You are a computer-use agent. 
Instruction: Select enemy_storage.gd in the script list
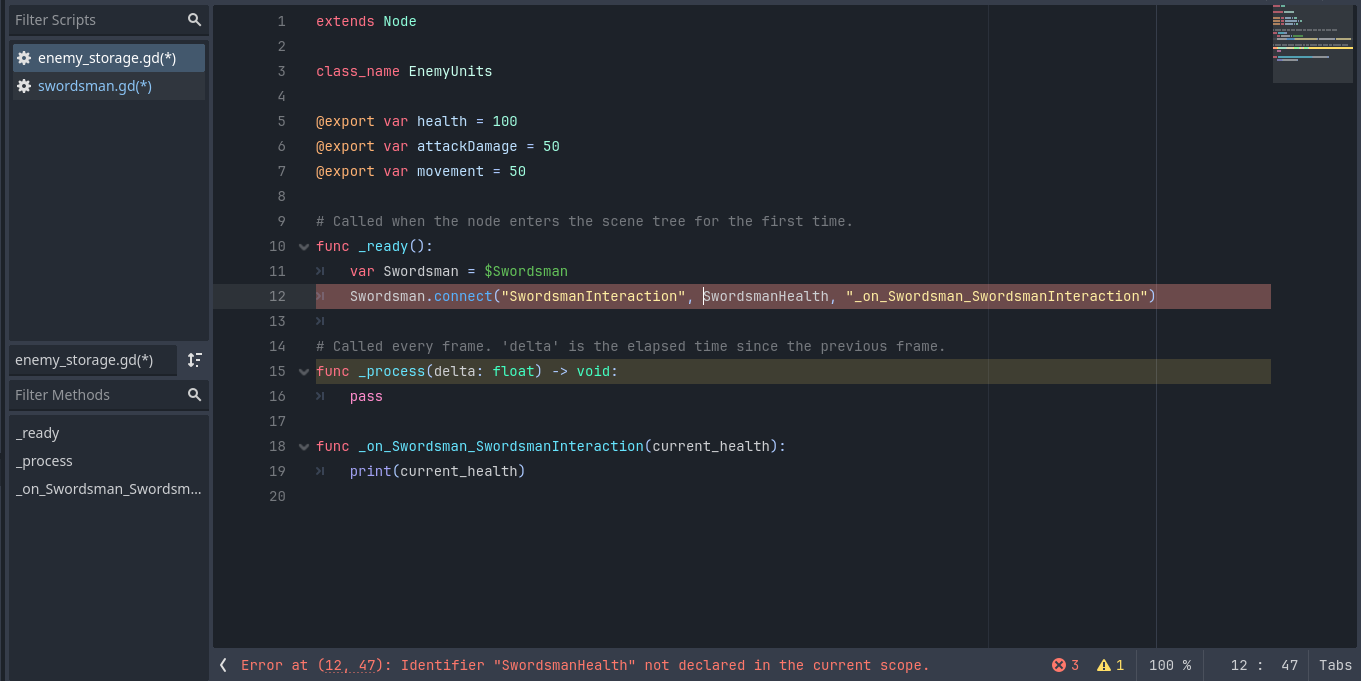pyautogui.click(x=107, y=58)
